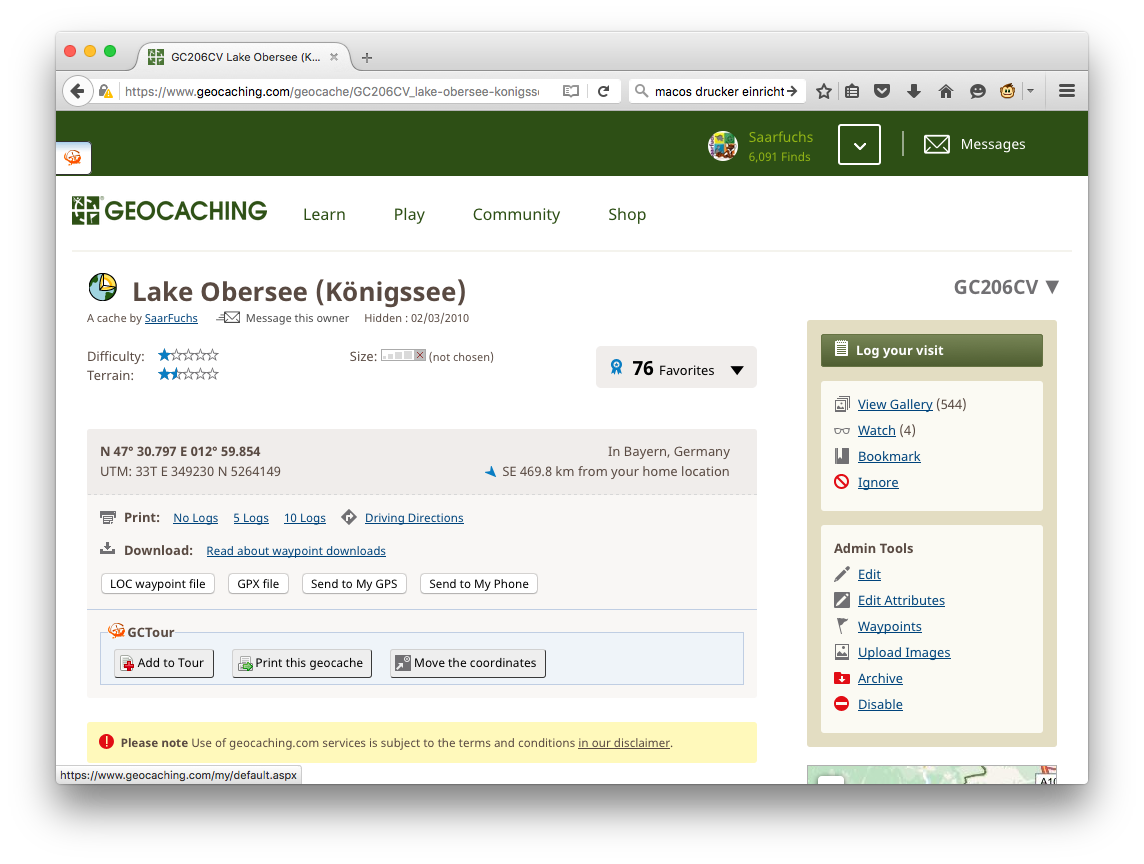
Task: Open the Play menu
Action: click(409, 215)
